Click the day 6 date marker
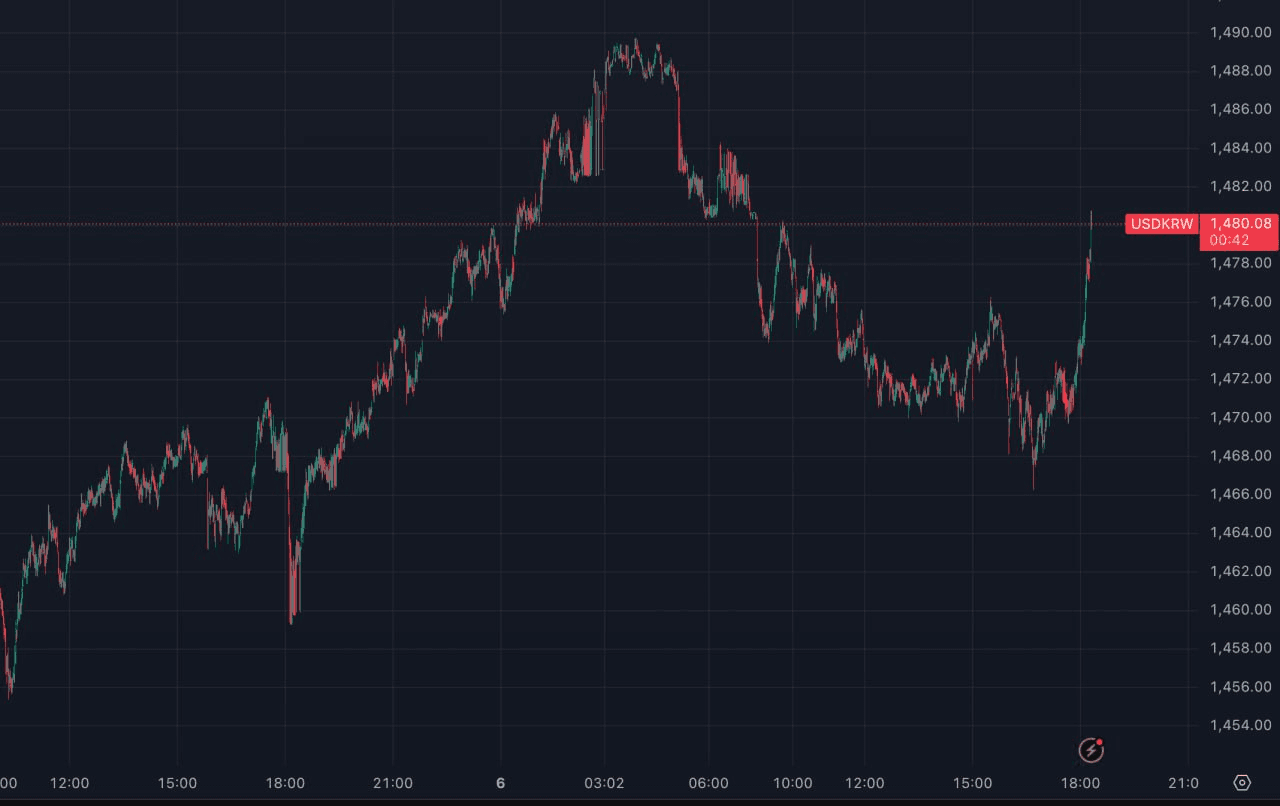Image resolution: width=1280 pixels, height=806 pixels. 501,782
